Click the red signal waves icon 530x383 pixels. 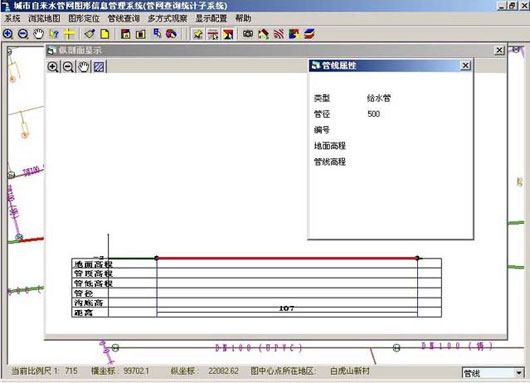pos(279,34)
